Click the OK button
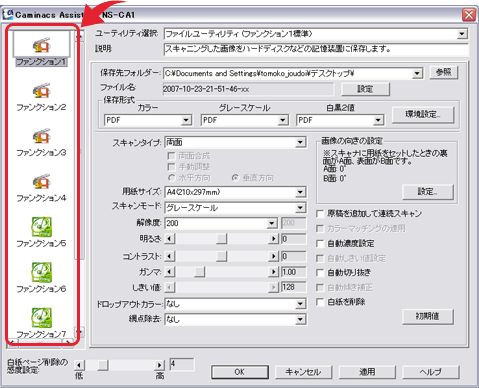The image size is (479, 388). point(240,372)
